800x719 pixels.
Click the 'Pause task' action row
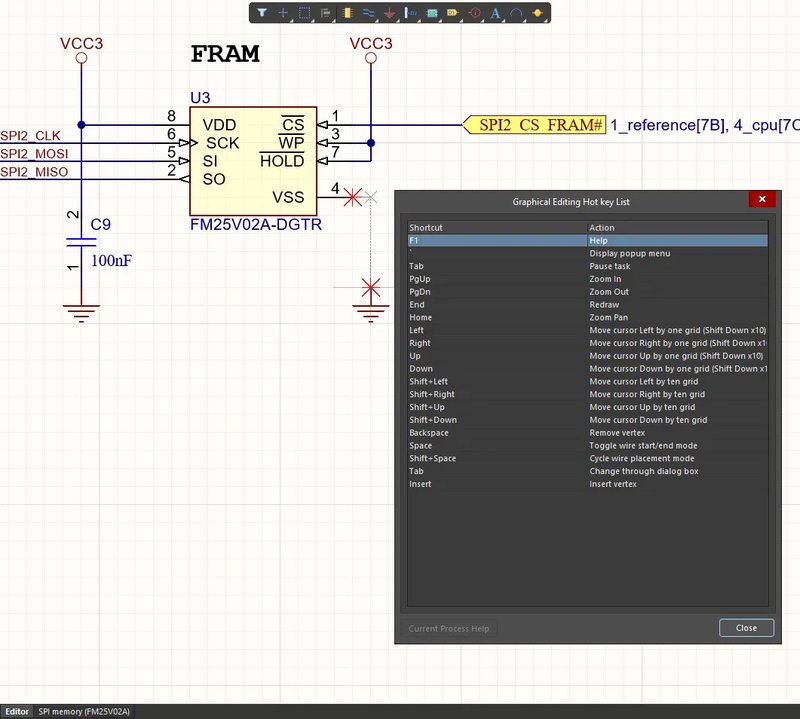(x=588, y=266)
